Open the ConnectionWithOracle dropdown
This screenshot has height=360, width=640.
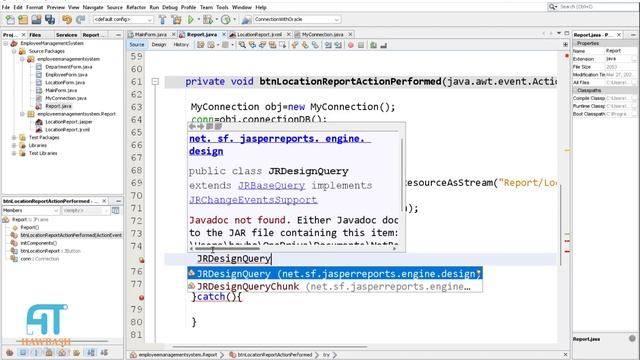click(297, 19)
